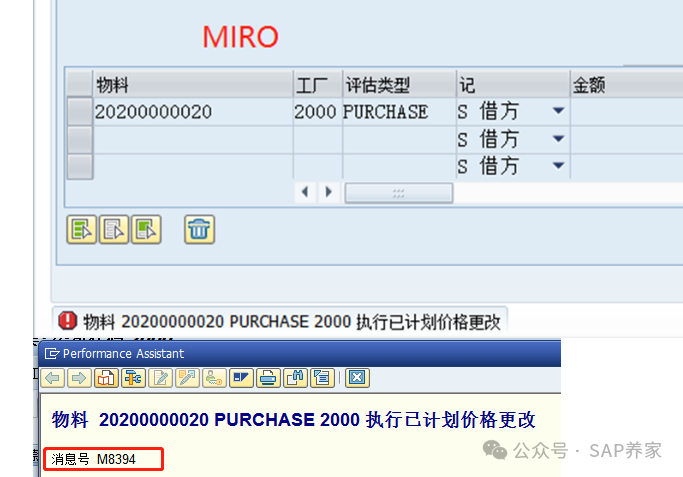683x477 pixels.
Task: Open the debit/credit dropdown in third row
Action: [x=558, y=166]
